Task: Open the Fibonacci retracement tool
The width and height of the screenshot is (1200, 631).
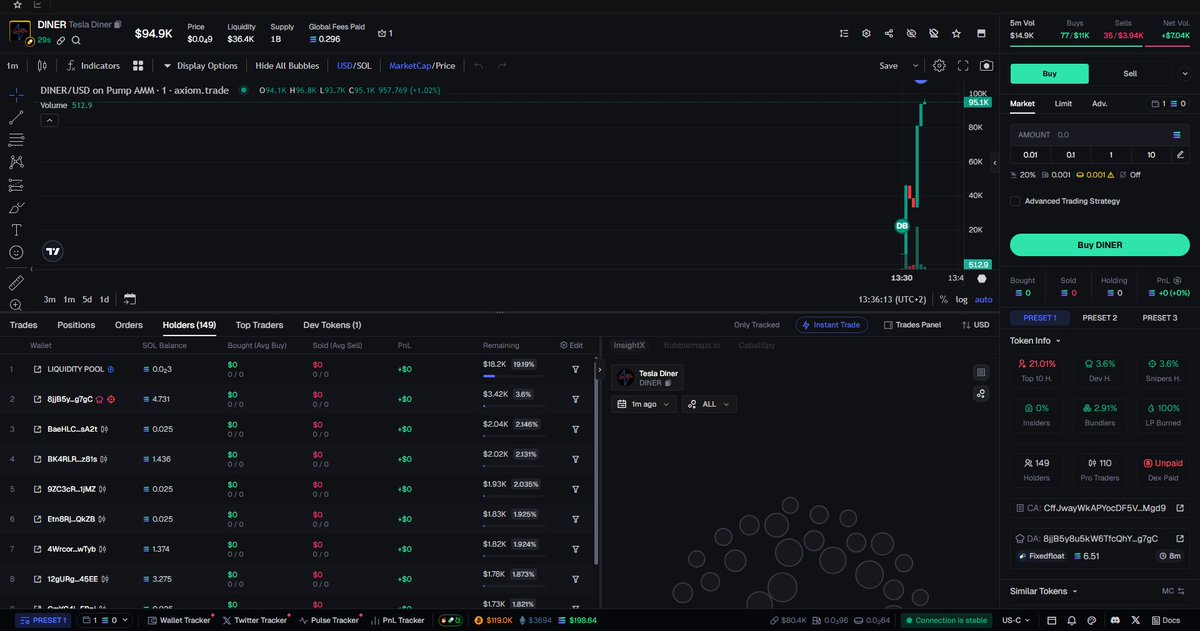Action: coord(16,140)
